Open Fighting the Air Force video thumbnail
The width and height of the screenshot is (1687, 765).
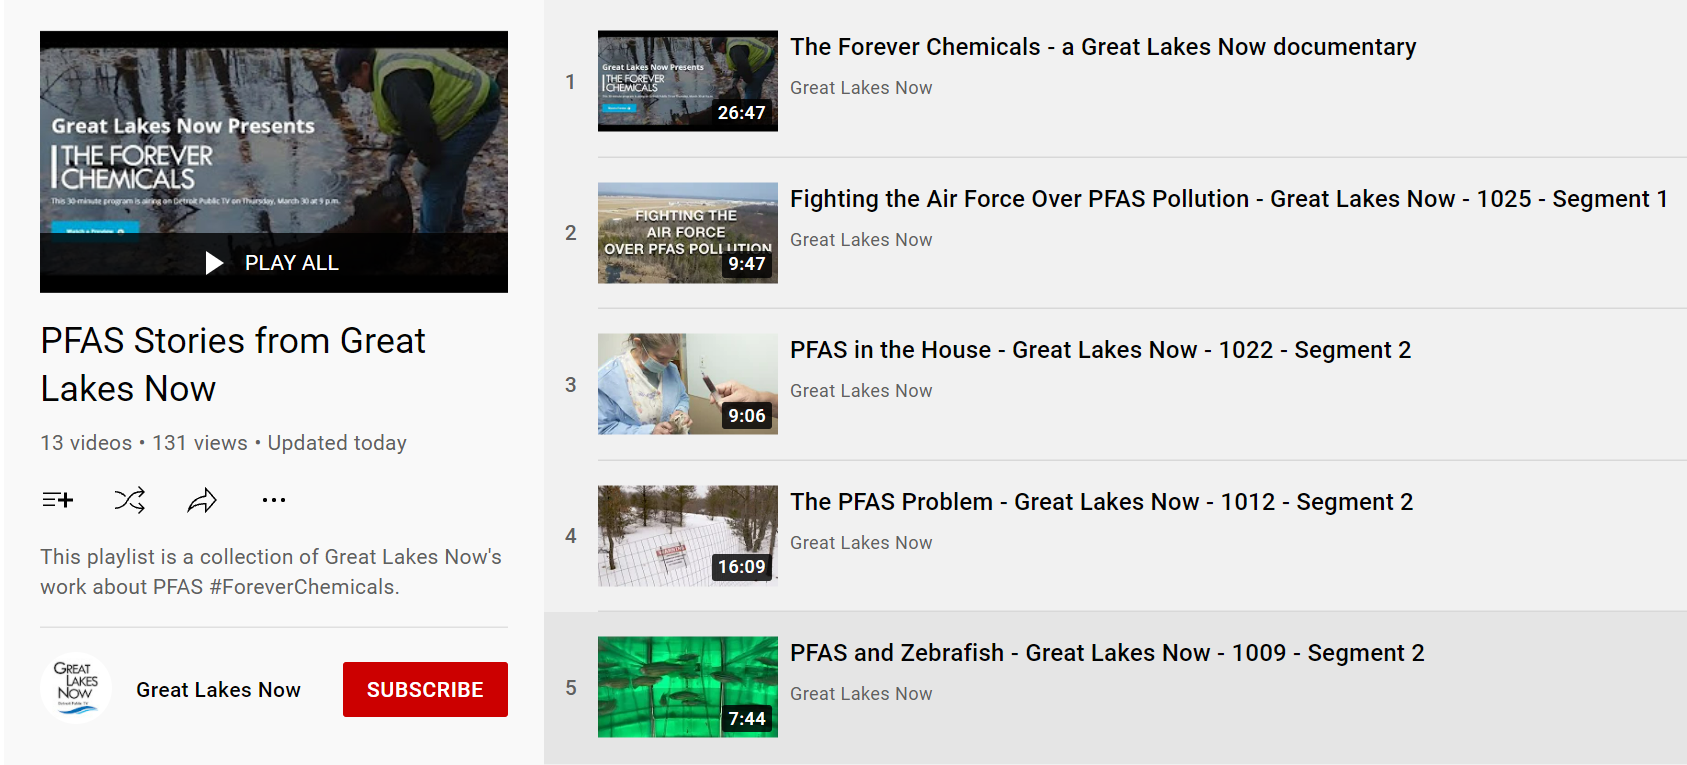click(x=688, y=233)
